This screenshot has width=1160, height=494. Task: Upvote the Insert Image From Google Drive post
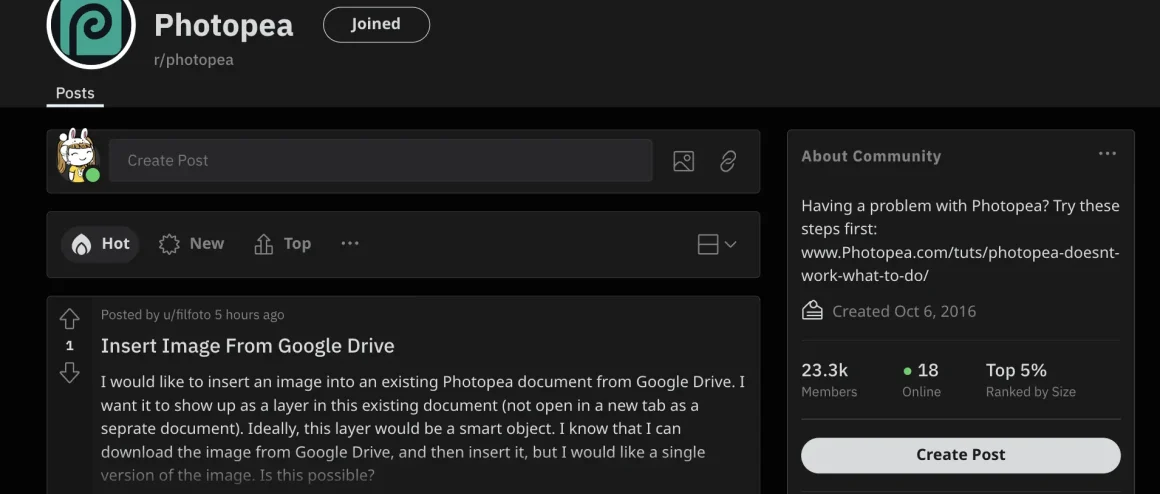(x=69, y=319)
